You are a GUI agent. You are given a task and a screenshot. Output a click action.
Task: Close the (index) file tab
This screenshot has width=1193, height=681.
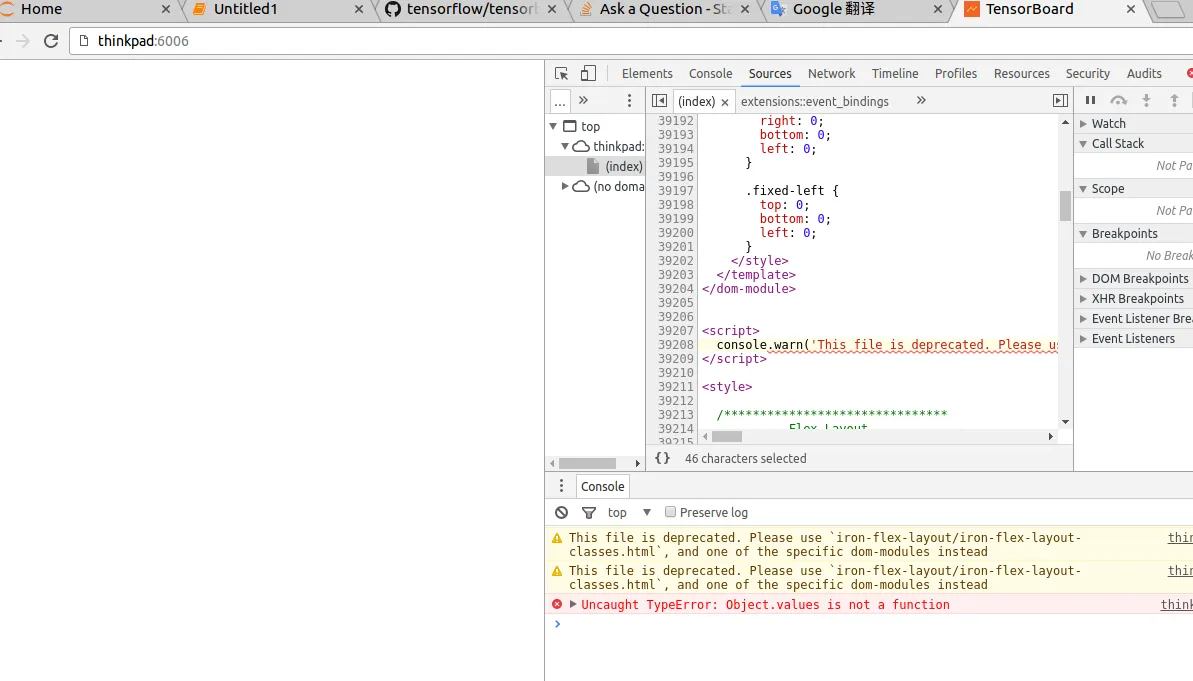point(725,102)
